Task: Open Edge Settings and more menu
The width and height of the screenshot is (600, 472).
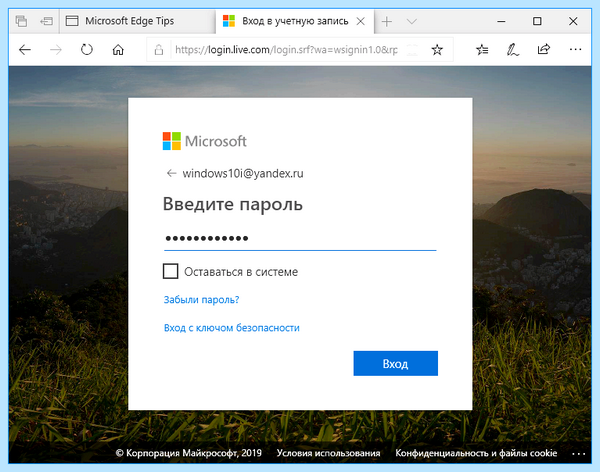Action: click(x=575, y=49)
